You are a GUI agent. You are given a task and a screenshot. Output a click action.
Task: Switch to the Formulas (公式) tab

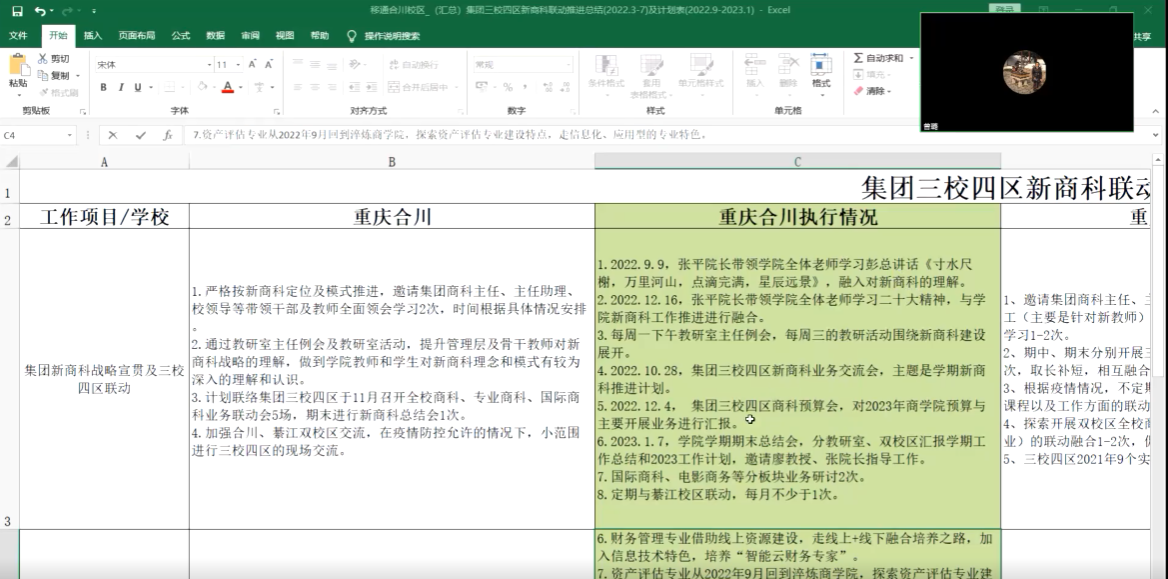[181, 36]
